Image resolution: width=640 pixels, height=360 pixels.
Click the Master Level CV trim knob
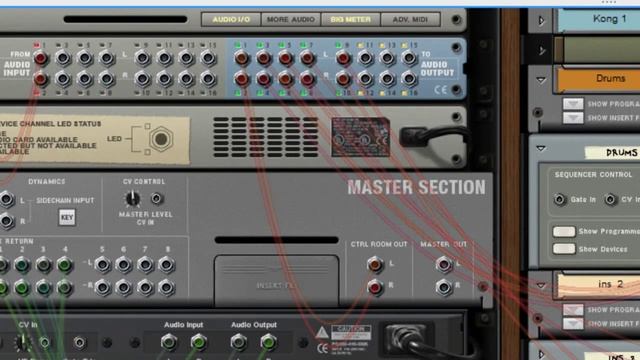click(x=132, y=199)
